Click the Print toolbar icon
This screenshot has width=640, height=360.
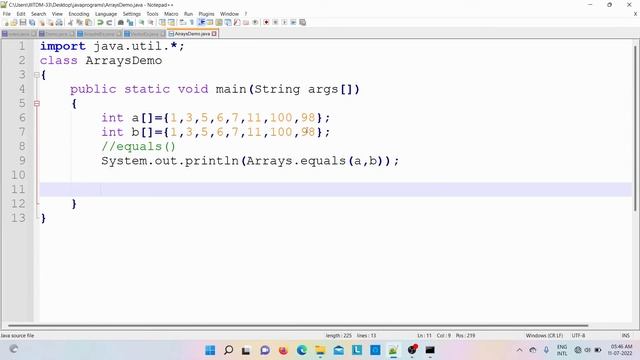coord(59,22)
